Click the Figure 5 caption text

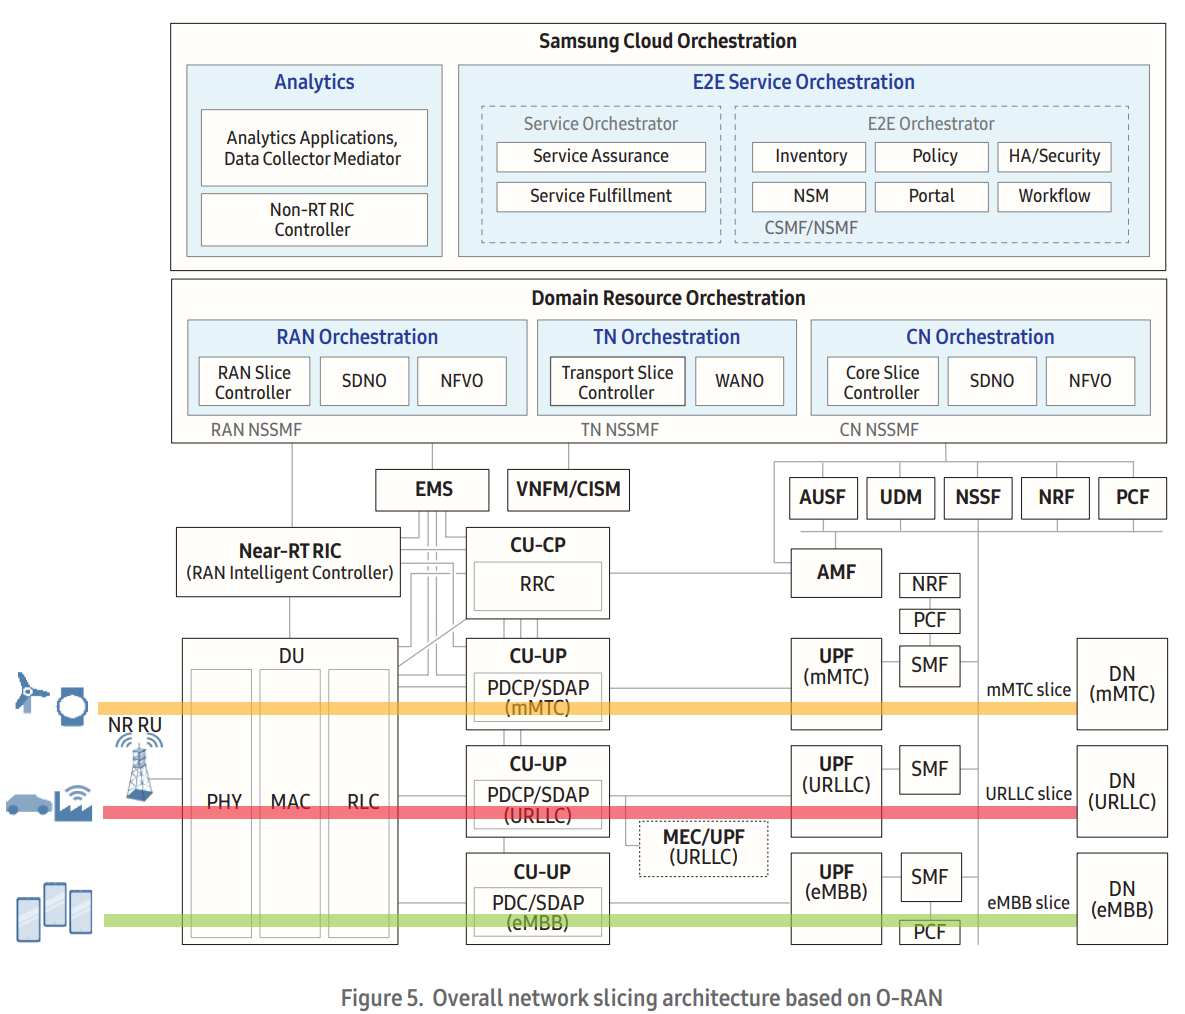point(642,998)
